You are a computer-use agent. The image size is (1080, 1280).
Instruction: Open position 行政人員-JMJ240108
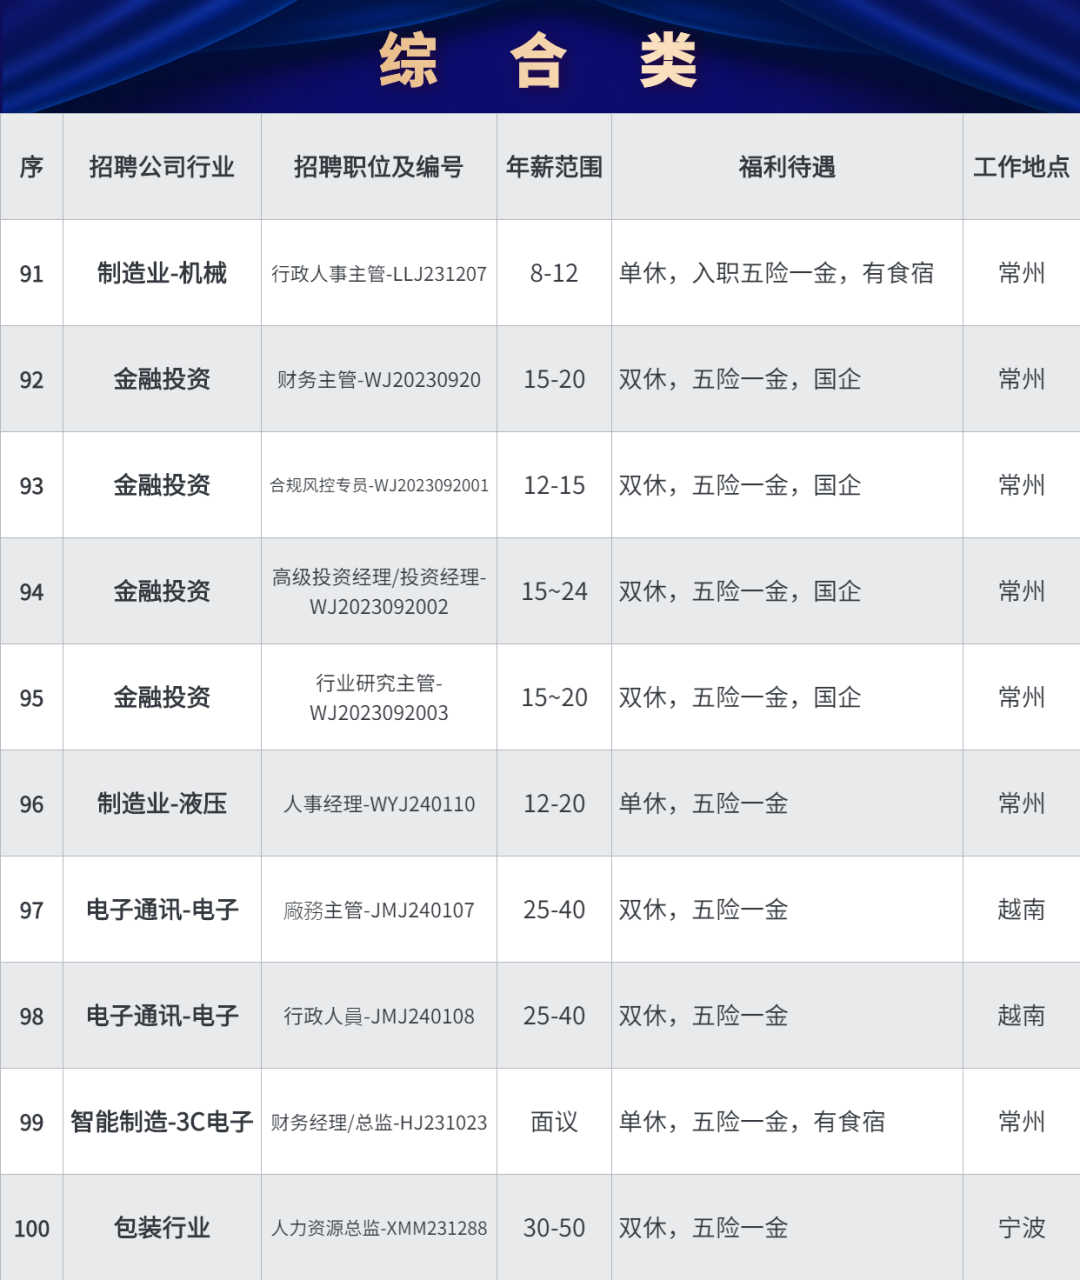tap(379, 1016)
